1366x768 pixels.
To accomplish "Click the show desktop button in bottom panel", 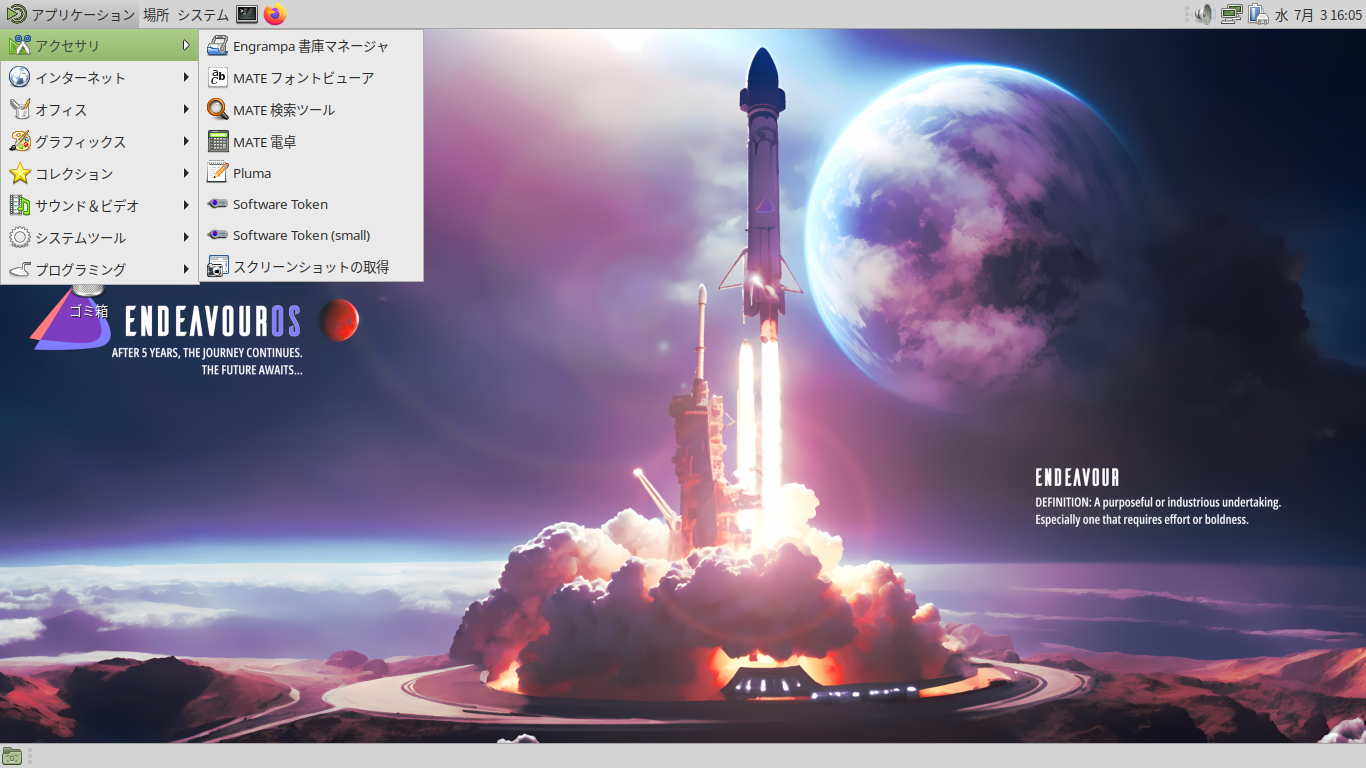I will pos(12,756).
